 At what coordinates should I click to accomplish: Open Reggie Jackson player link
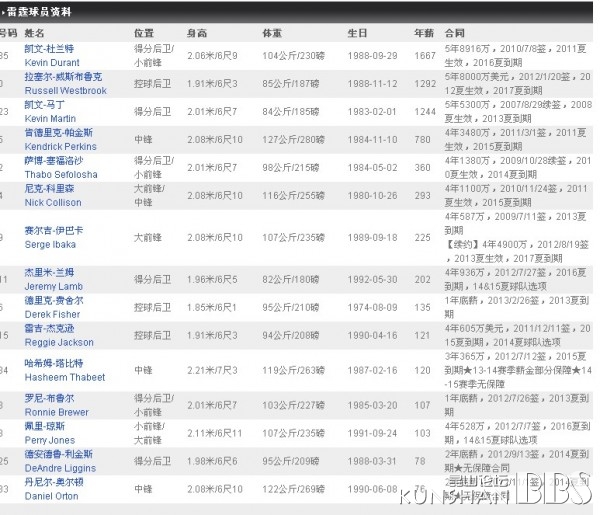click(x=59, y=342)
